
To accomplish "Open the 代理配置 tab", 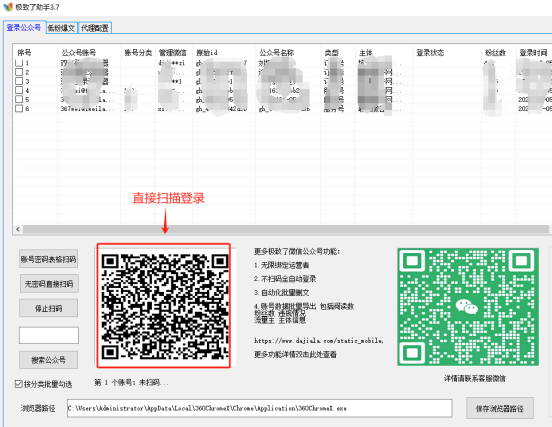I will coord(95,28).
